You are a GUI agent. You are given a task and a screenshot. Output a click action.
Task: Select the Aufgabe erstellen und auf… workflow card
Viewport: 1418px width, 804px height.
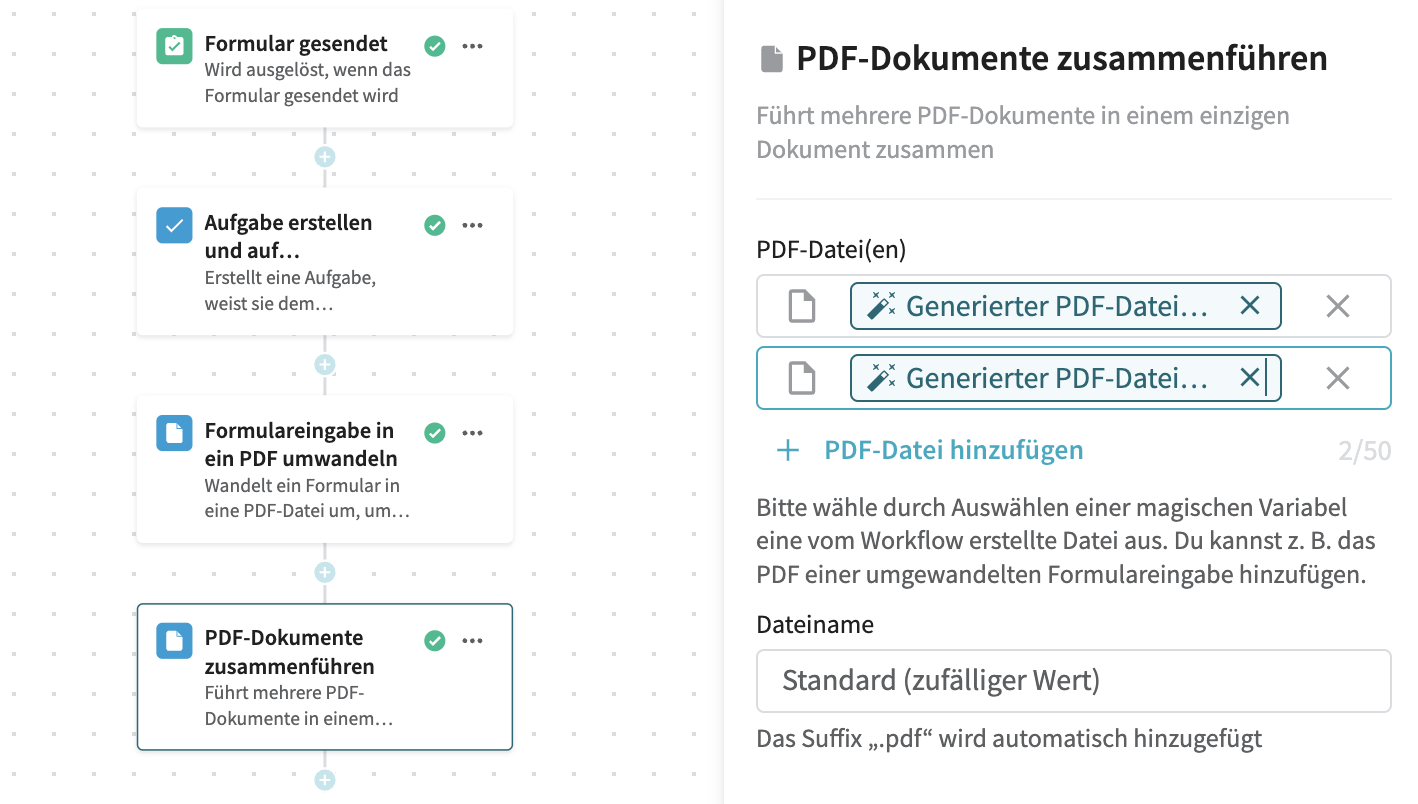325,261
